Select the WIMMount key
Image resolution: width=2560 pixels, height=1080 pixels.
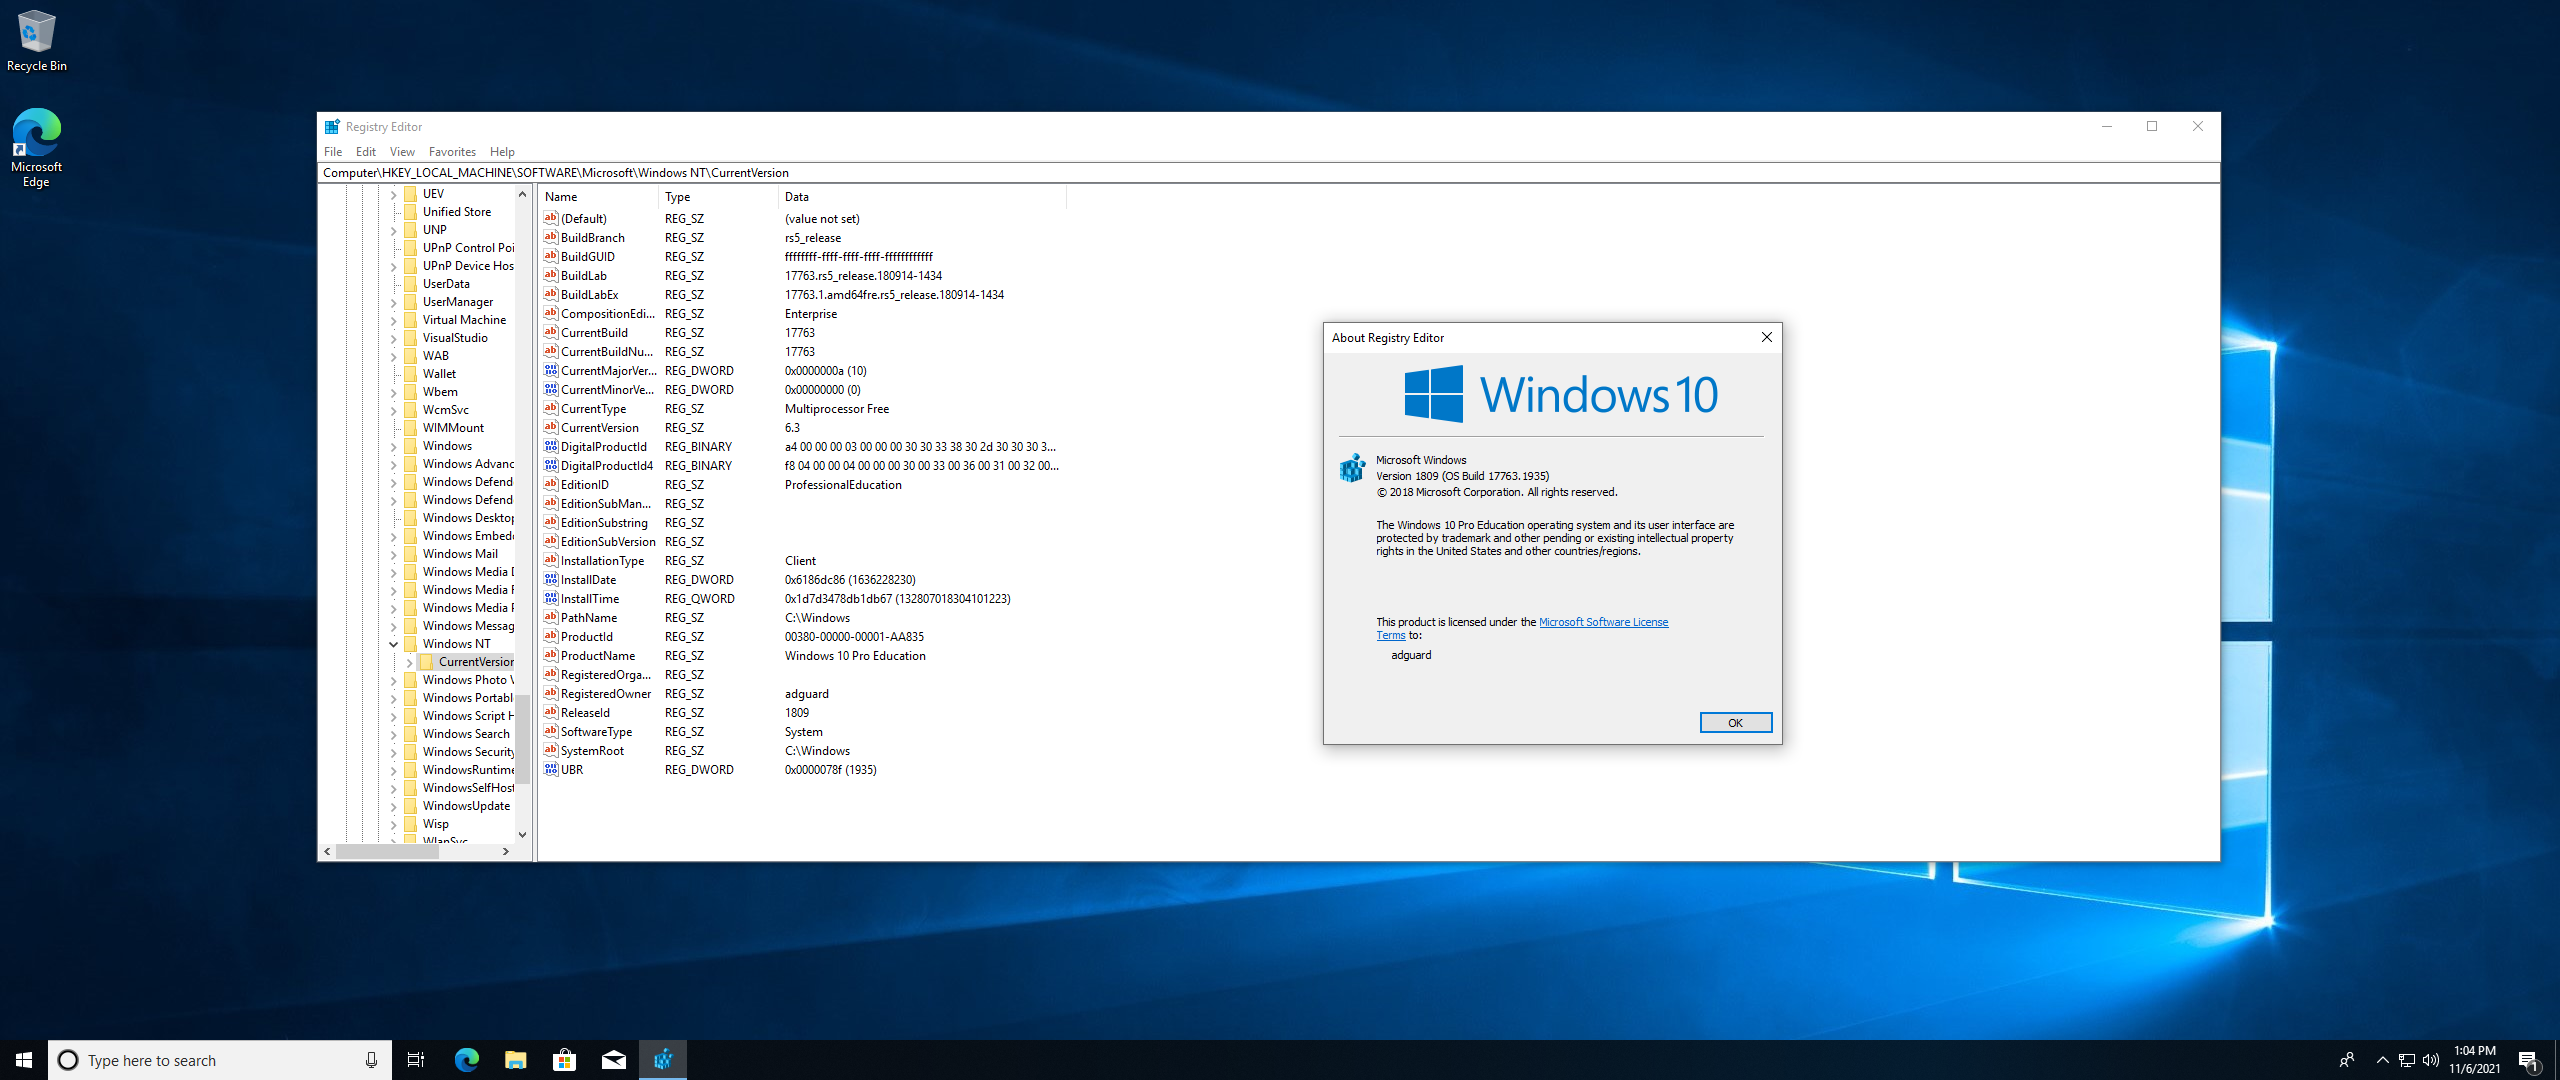pyautogui.click(x=453, y=428)
